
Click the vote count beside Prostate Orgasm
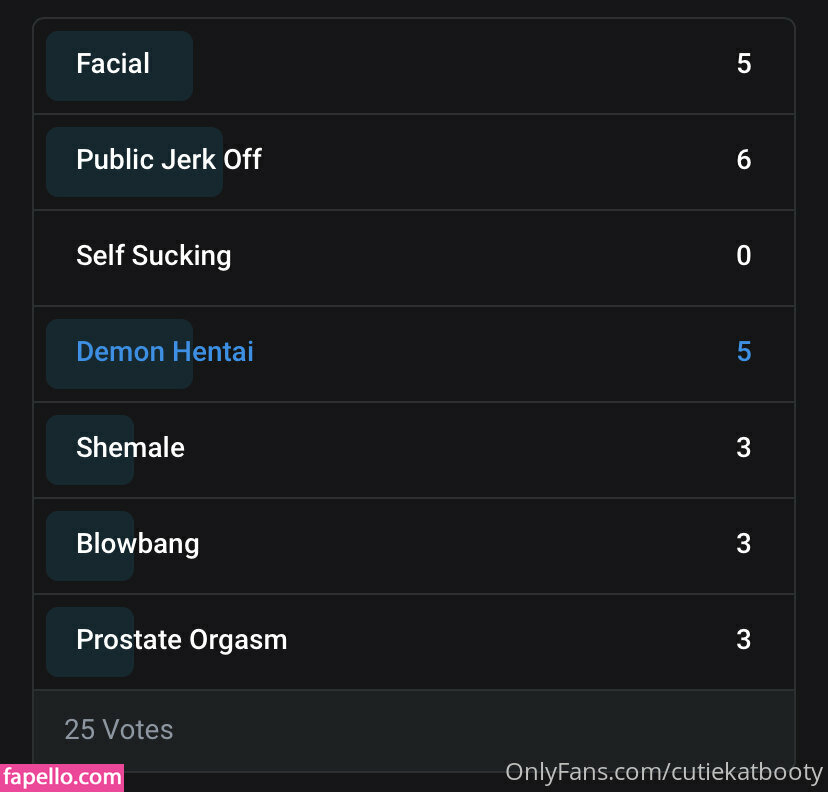(x=743, y=640)
